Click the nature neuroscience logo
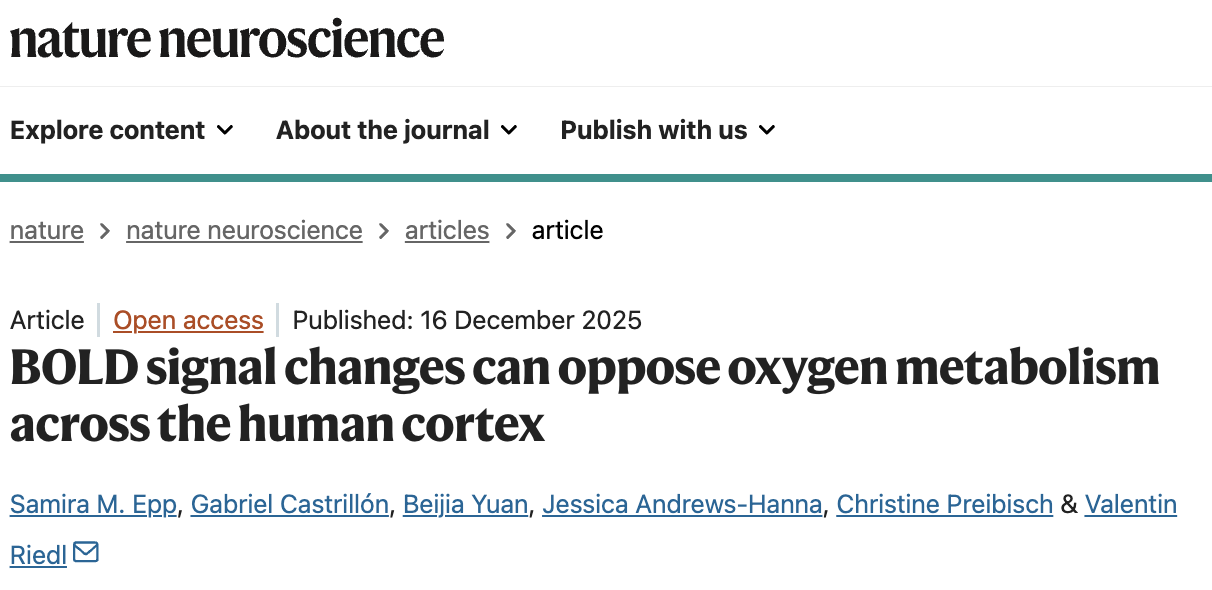The image size is (1212, 590). pyautogui.click(x=227, y=40)
